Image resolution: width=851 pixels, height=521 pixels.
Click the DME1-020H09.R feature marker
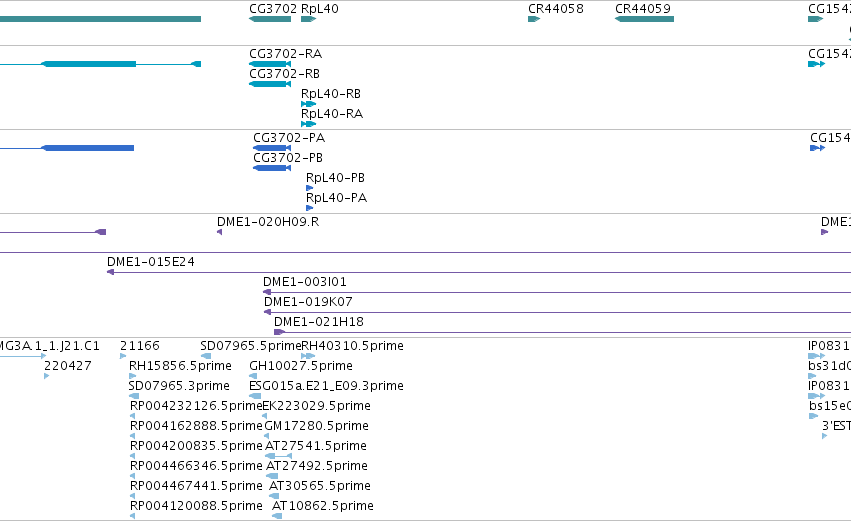(219, 232)
